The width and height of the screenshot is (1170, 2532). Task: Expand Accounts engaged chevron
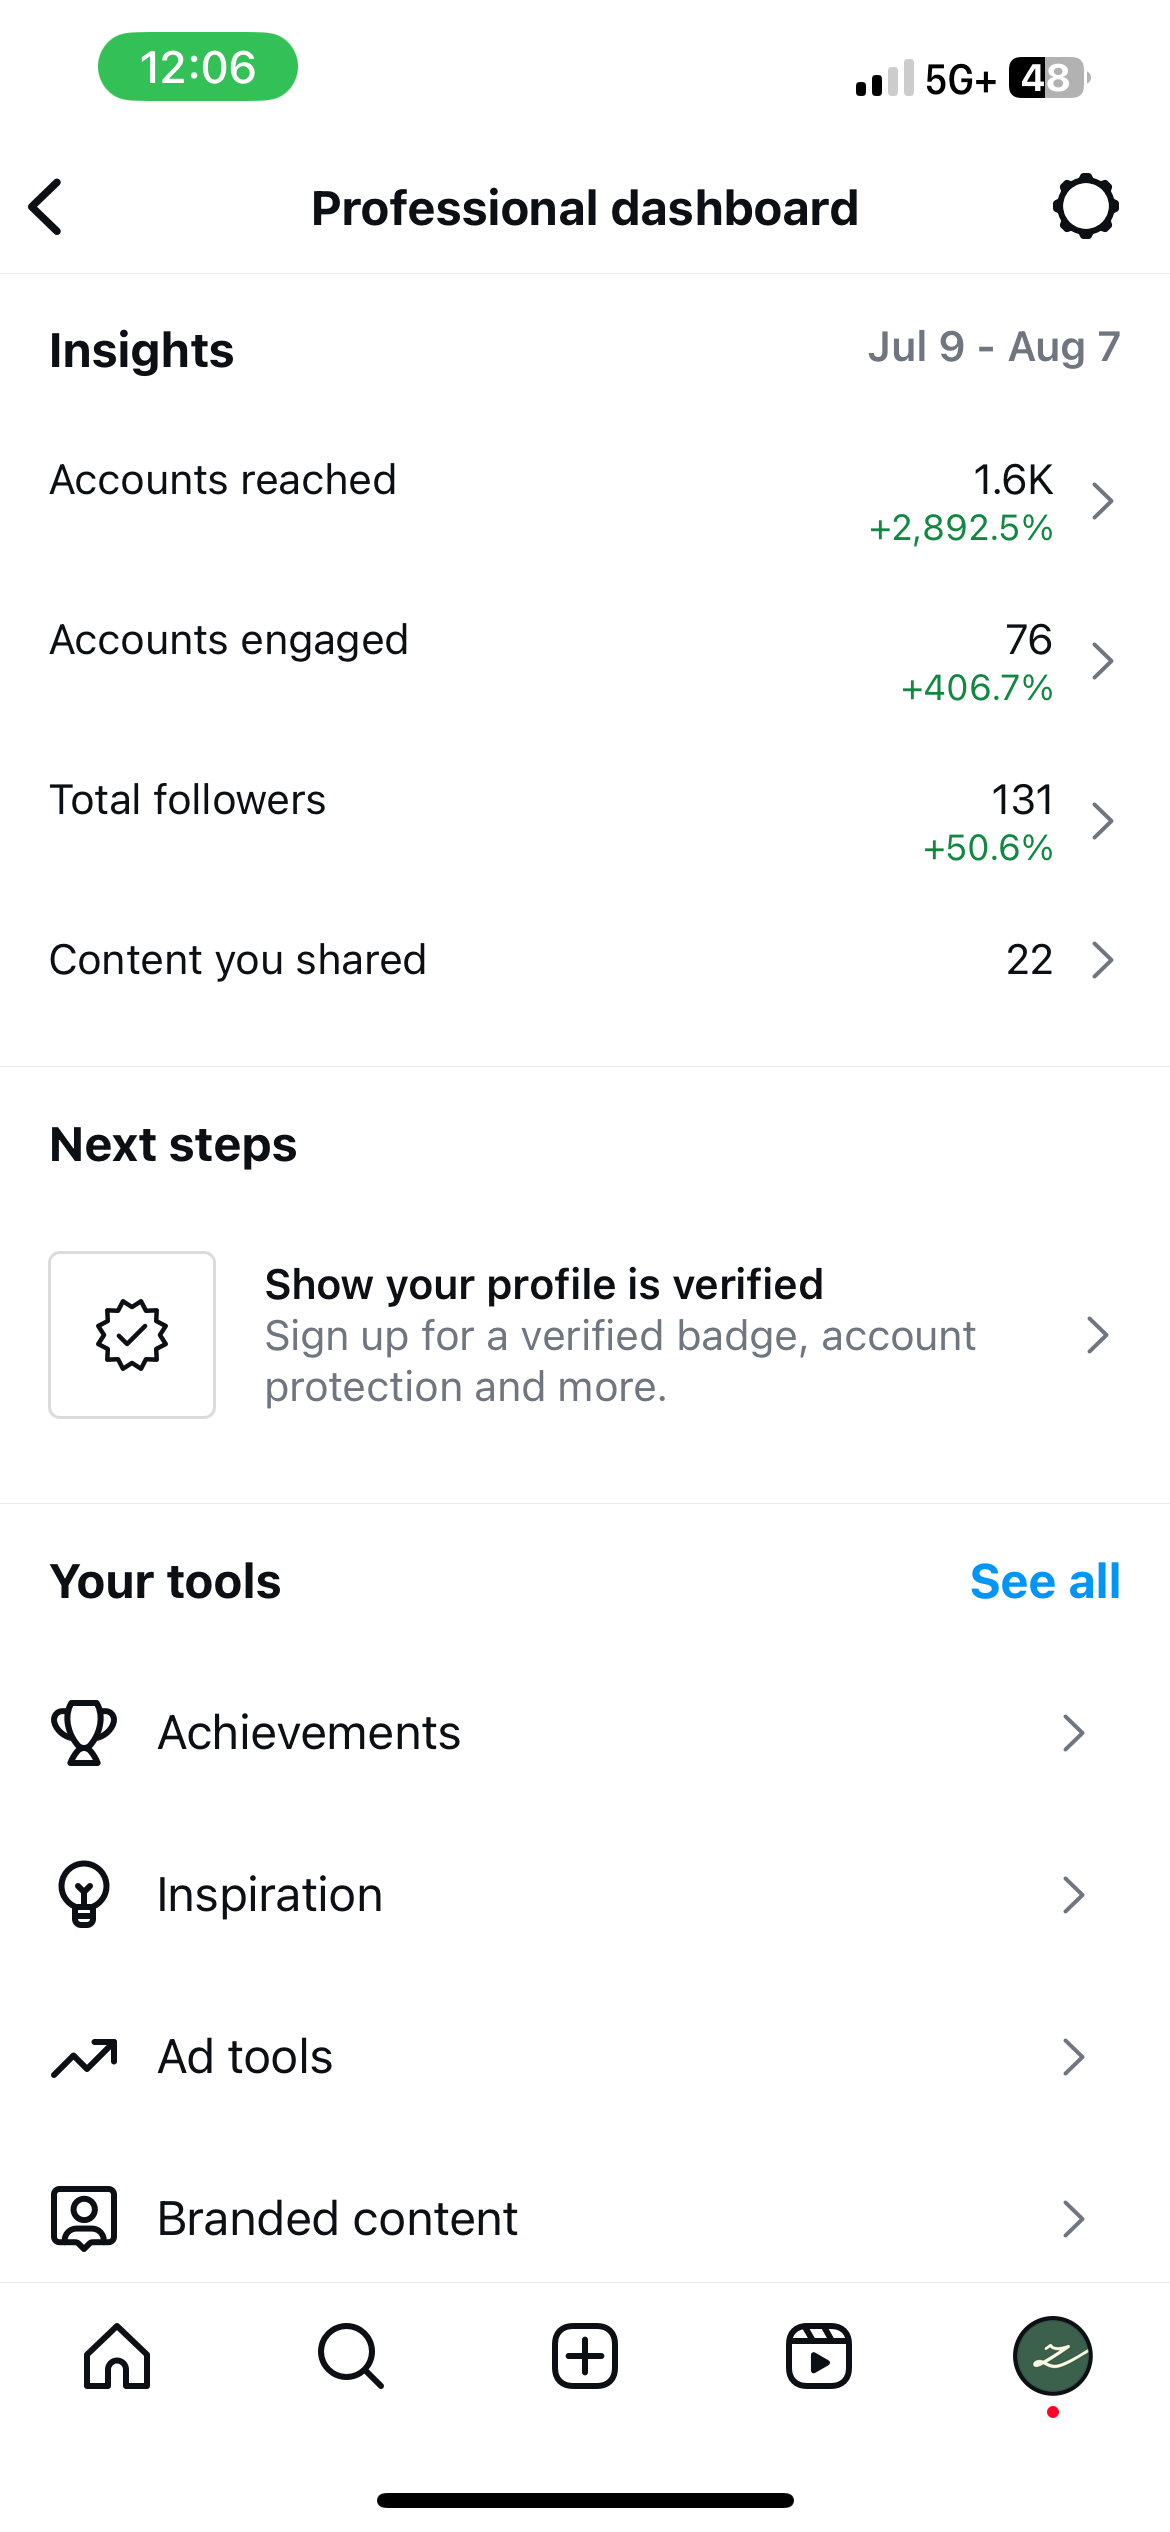(x=1102, y=661)
